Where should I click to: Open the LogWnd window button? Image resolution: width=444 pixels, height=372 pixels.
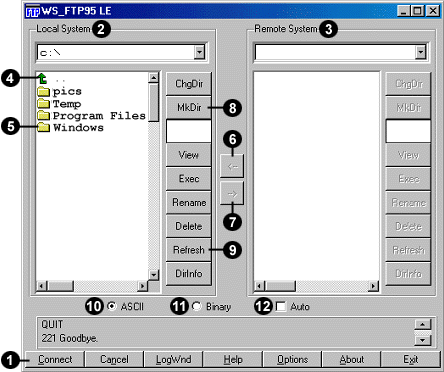coord(174,360)
